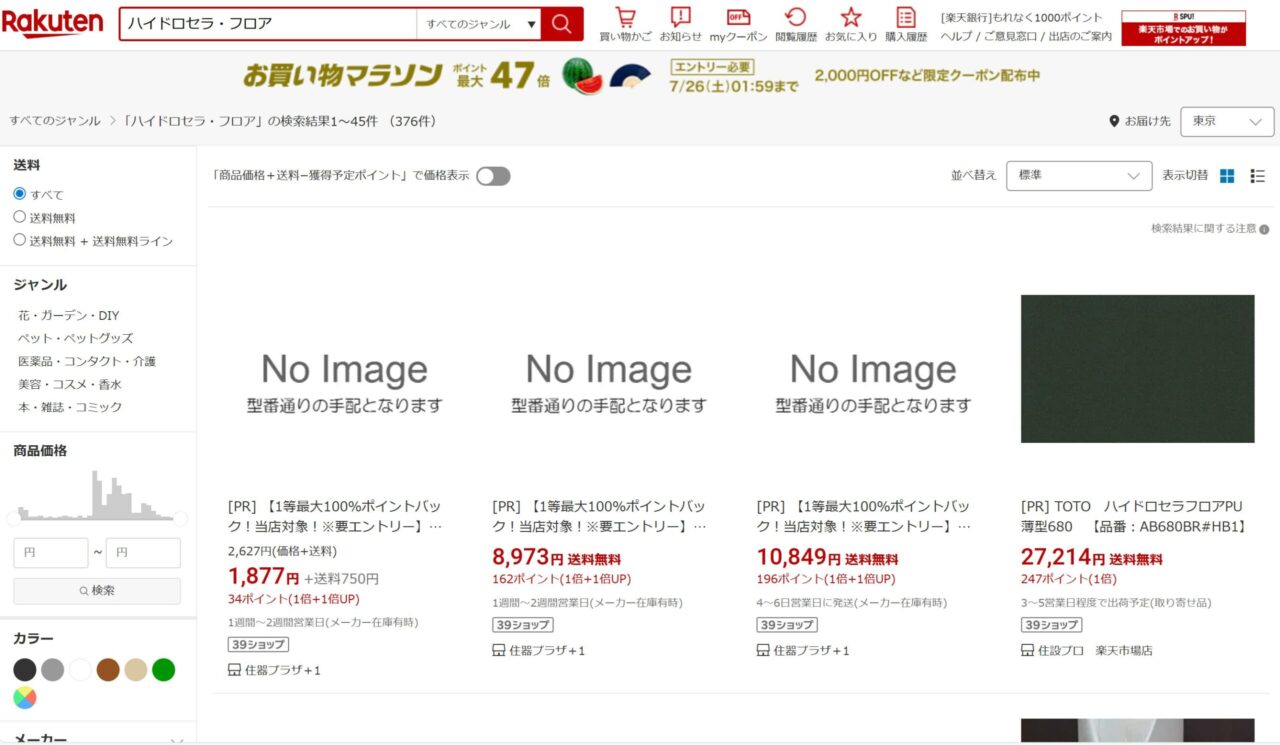Screen dimensions: 1280x745
Task: Open the すべてのジャンル search dropdown
Action: coord(478,24)
